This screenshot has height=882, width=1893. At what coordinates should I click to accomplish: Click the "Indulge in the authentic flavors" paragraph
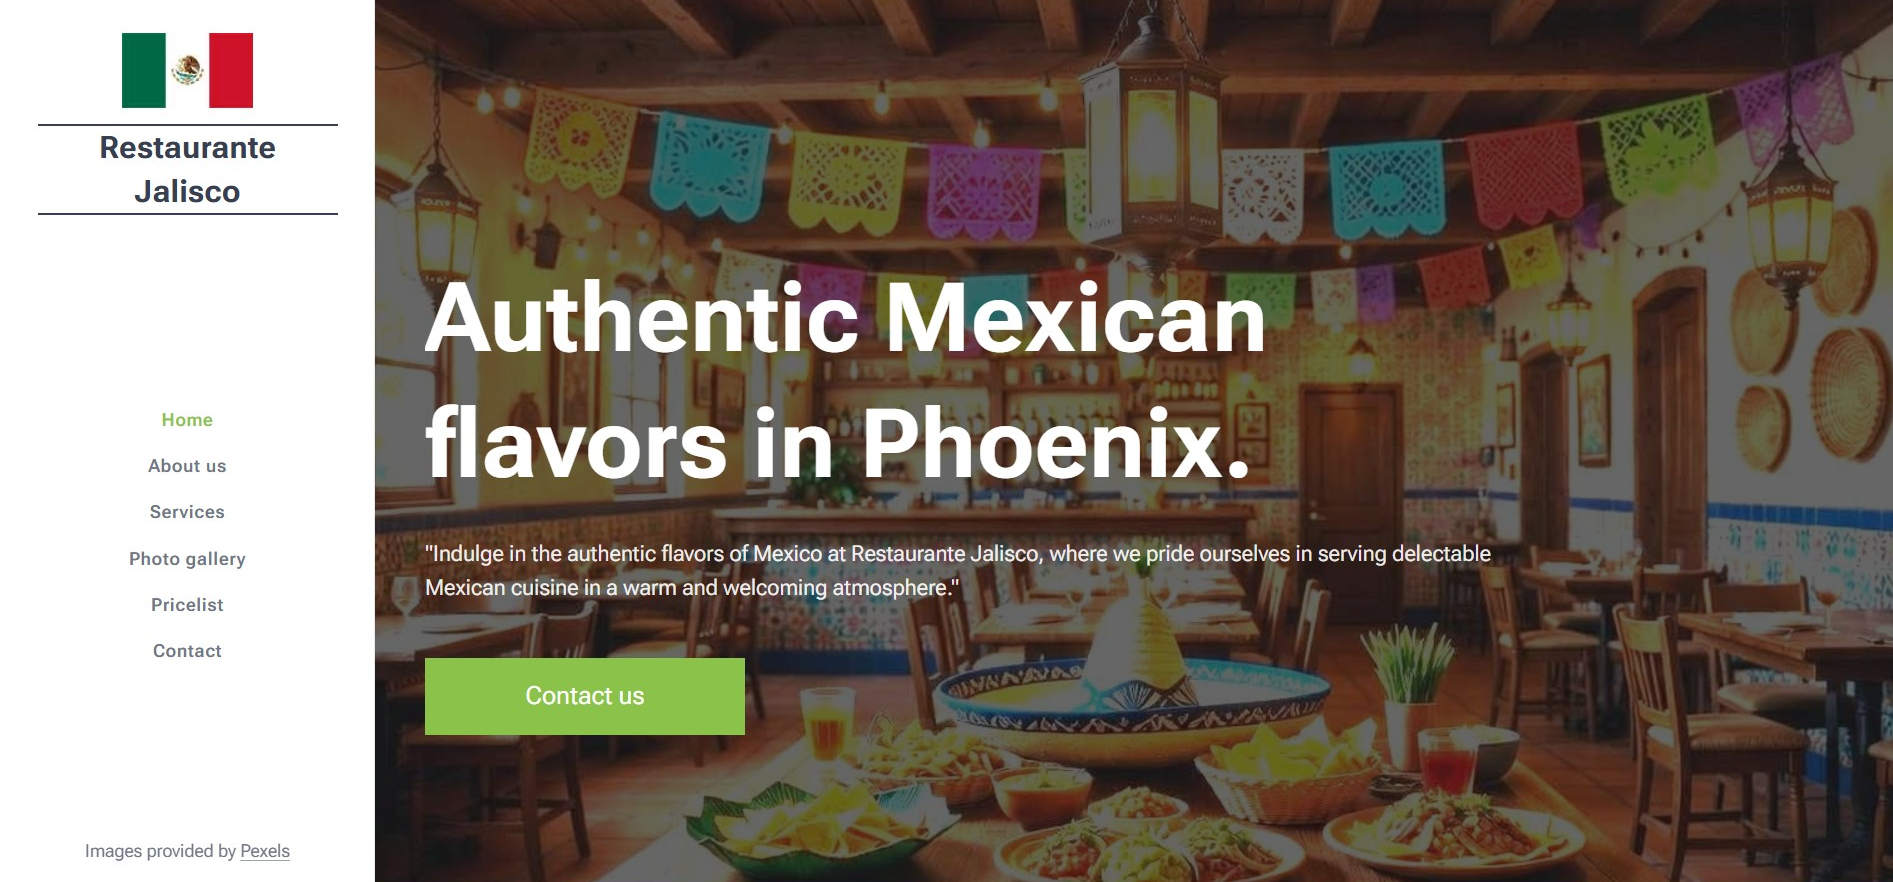coord(958,571)
